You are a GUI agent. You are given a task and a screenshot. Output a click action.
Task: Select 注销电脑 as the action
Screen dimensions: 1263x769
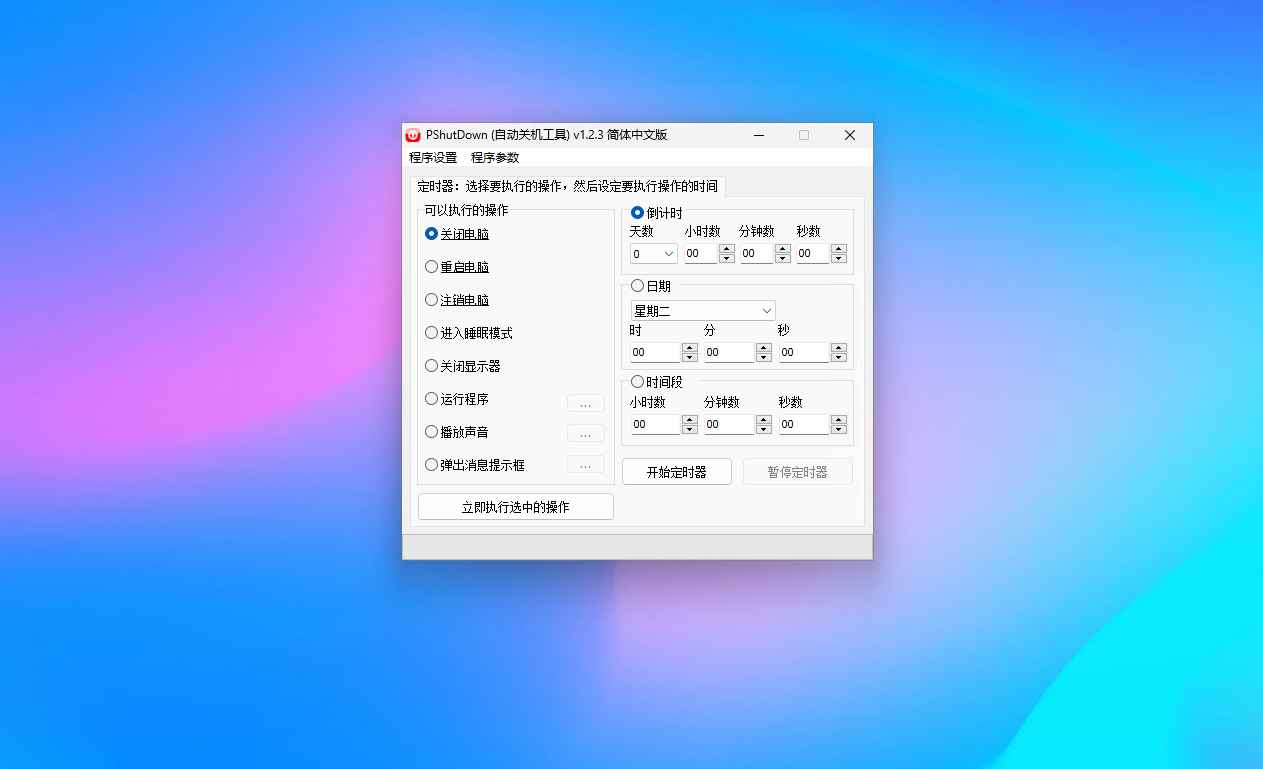[x=430, y=300]
